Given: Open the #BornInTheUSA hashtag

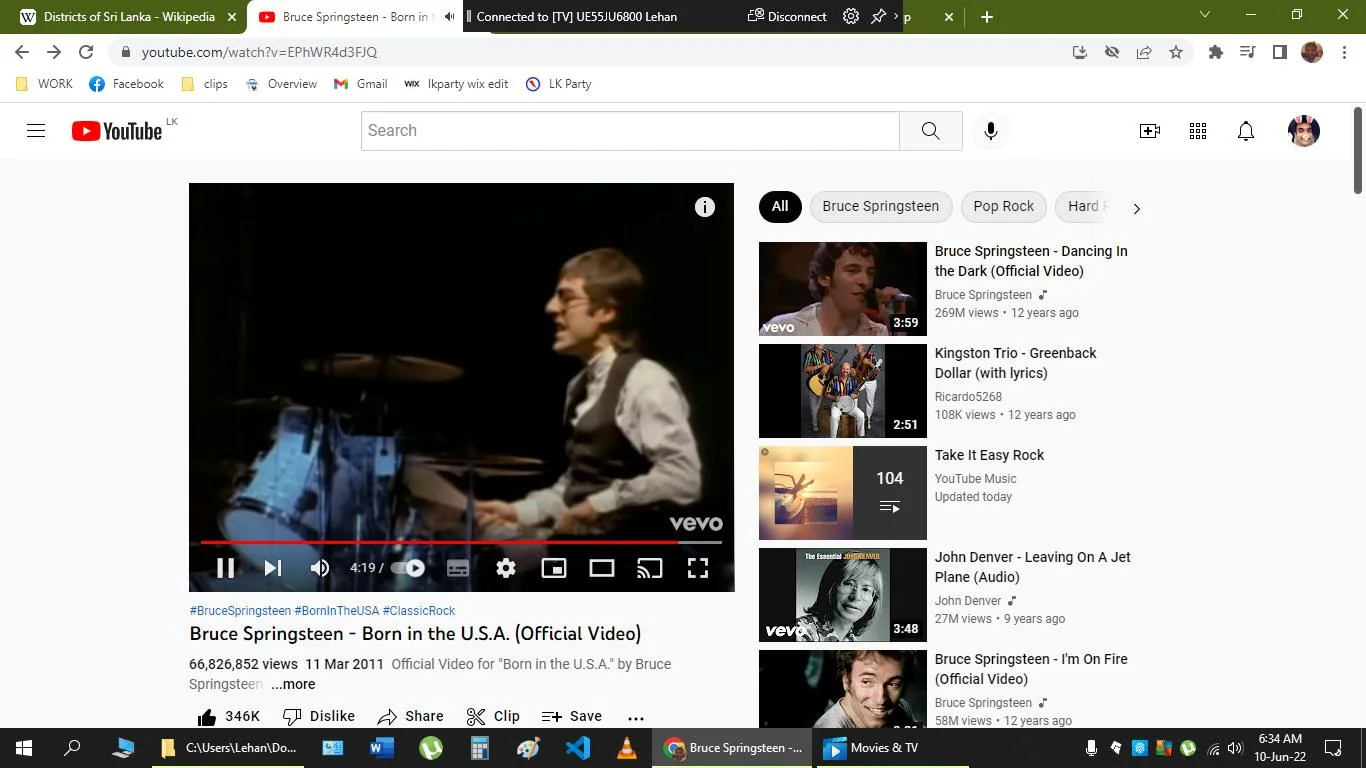Looking at the screenshot, I should (x=337, y=610).
